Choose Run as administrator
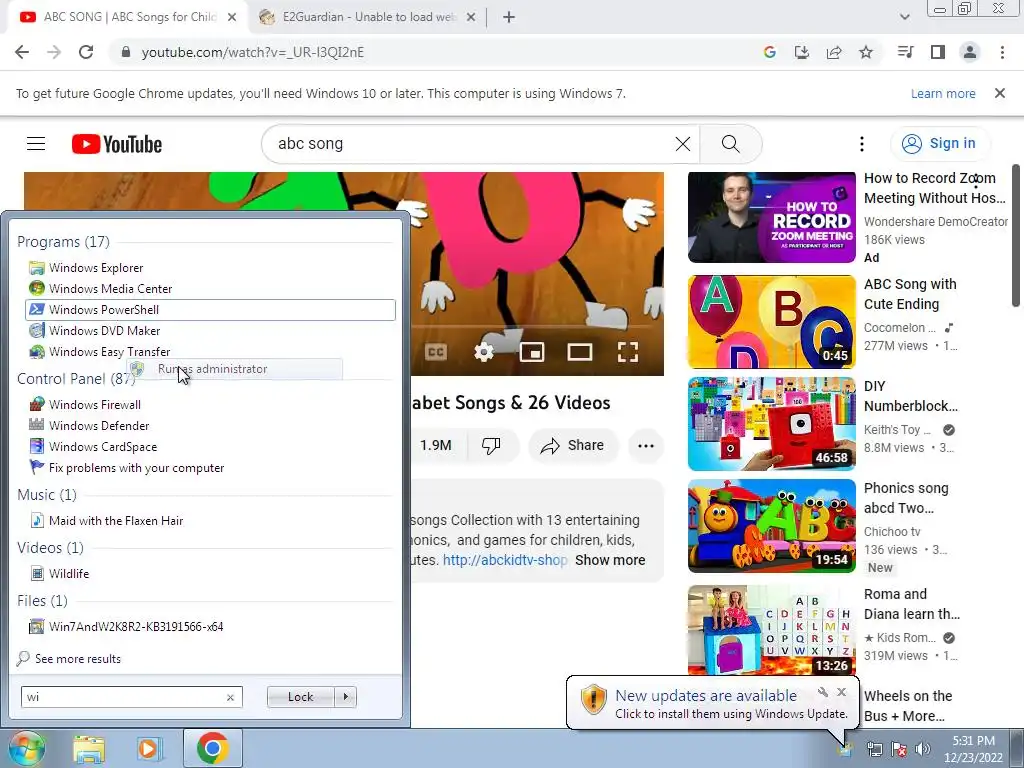 coord(234,369)
